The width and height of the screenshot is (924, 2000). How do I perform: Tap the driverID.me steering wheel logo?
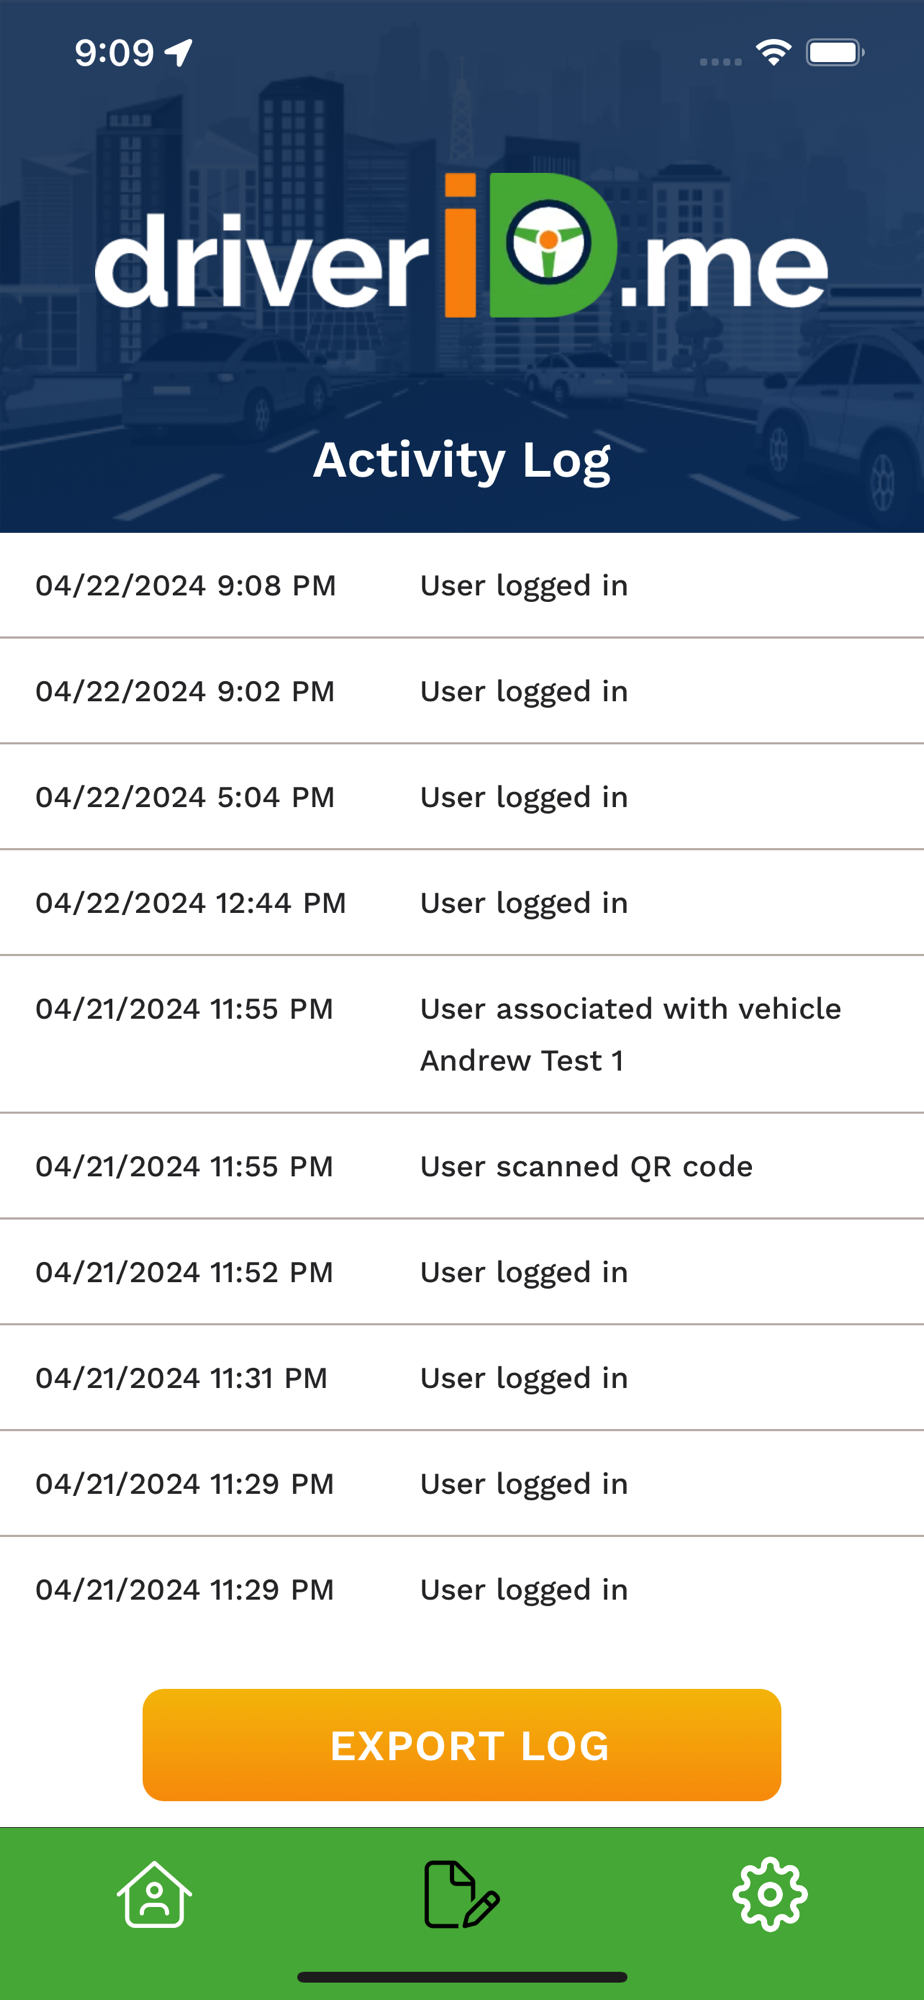(548, 243)
